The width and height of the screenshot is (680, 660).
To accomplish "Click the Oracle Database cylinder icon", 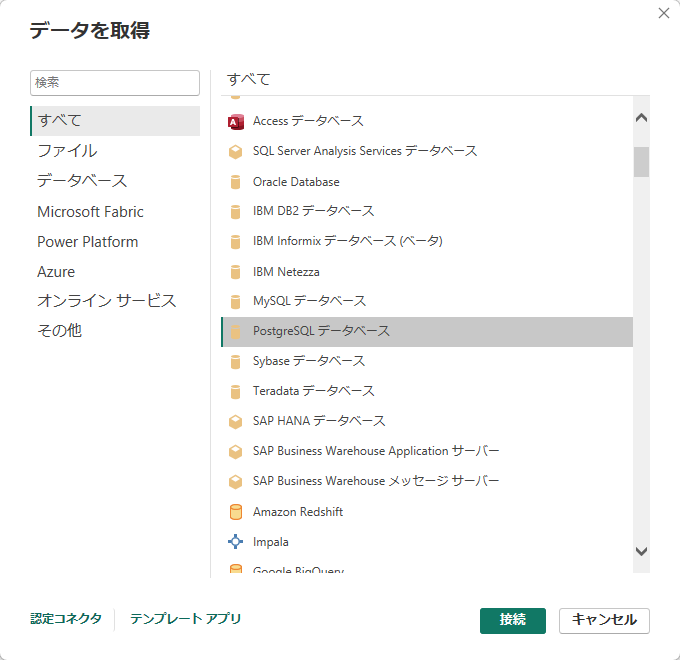I will [235, 182].
